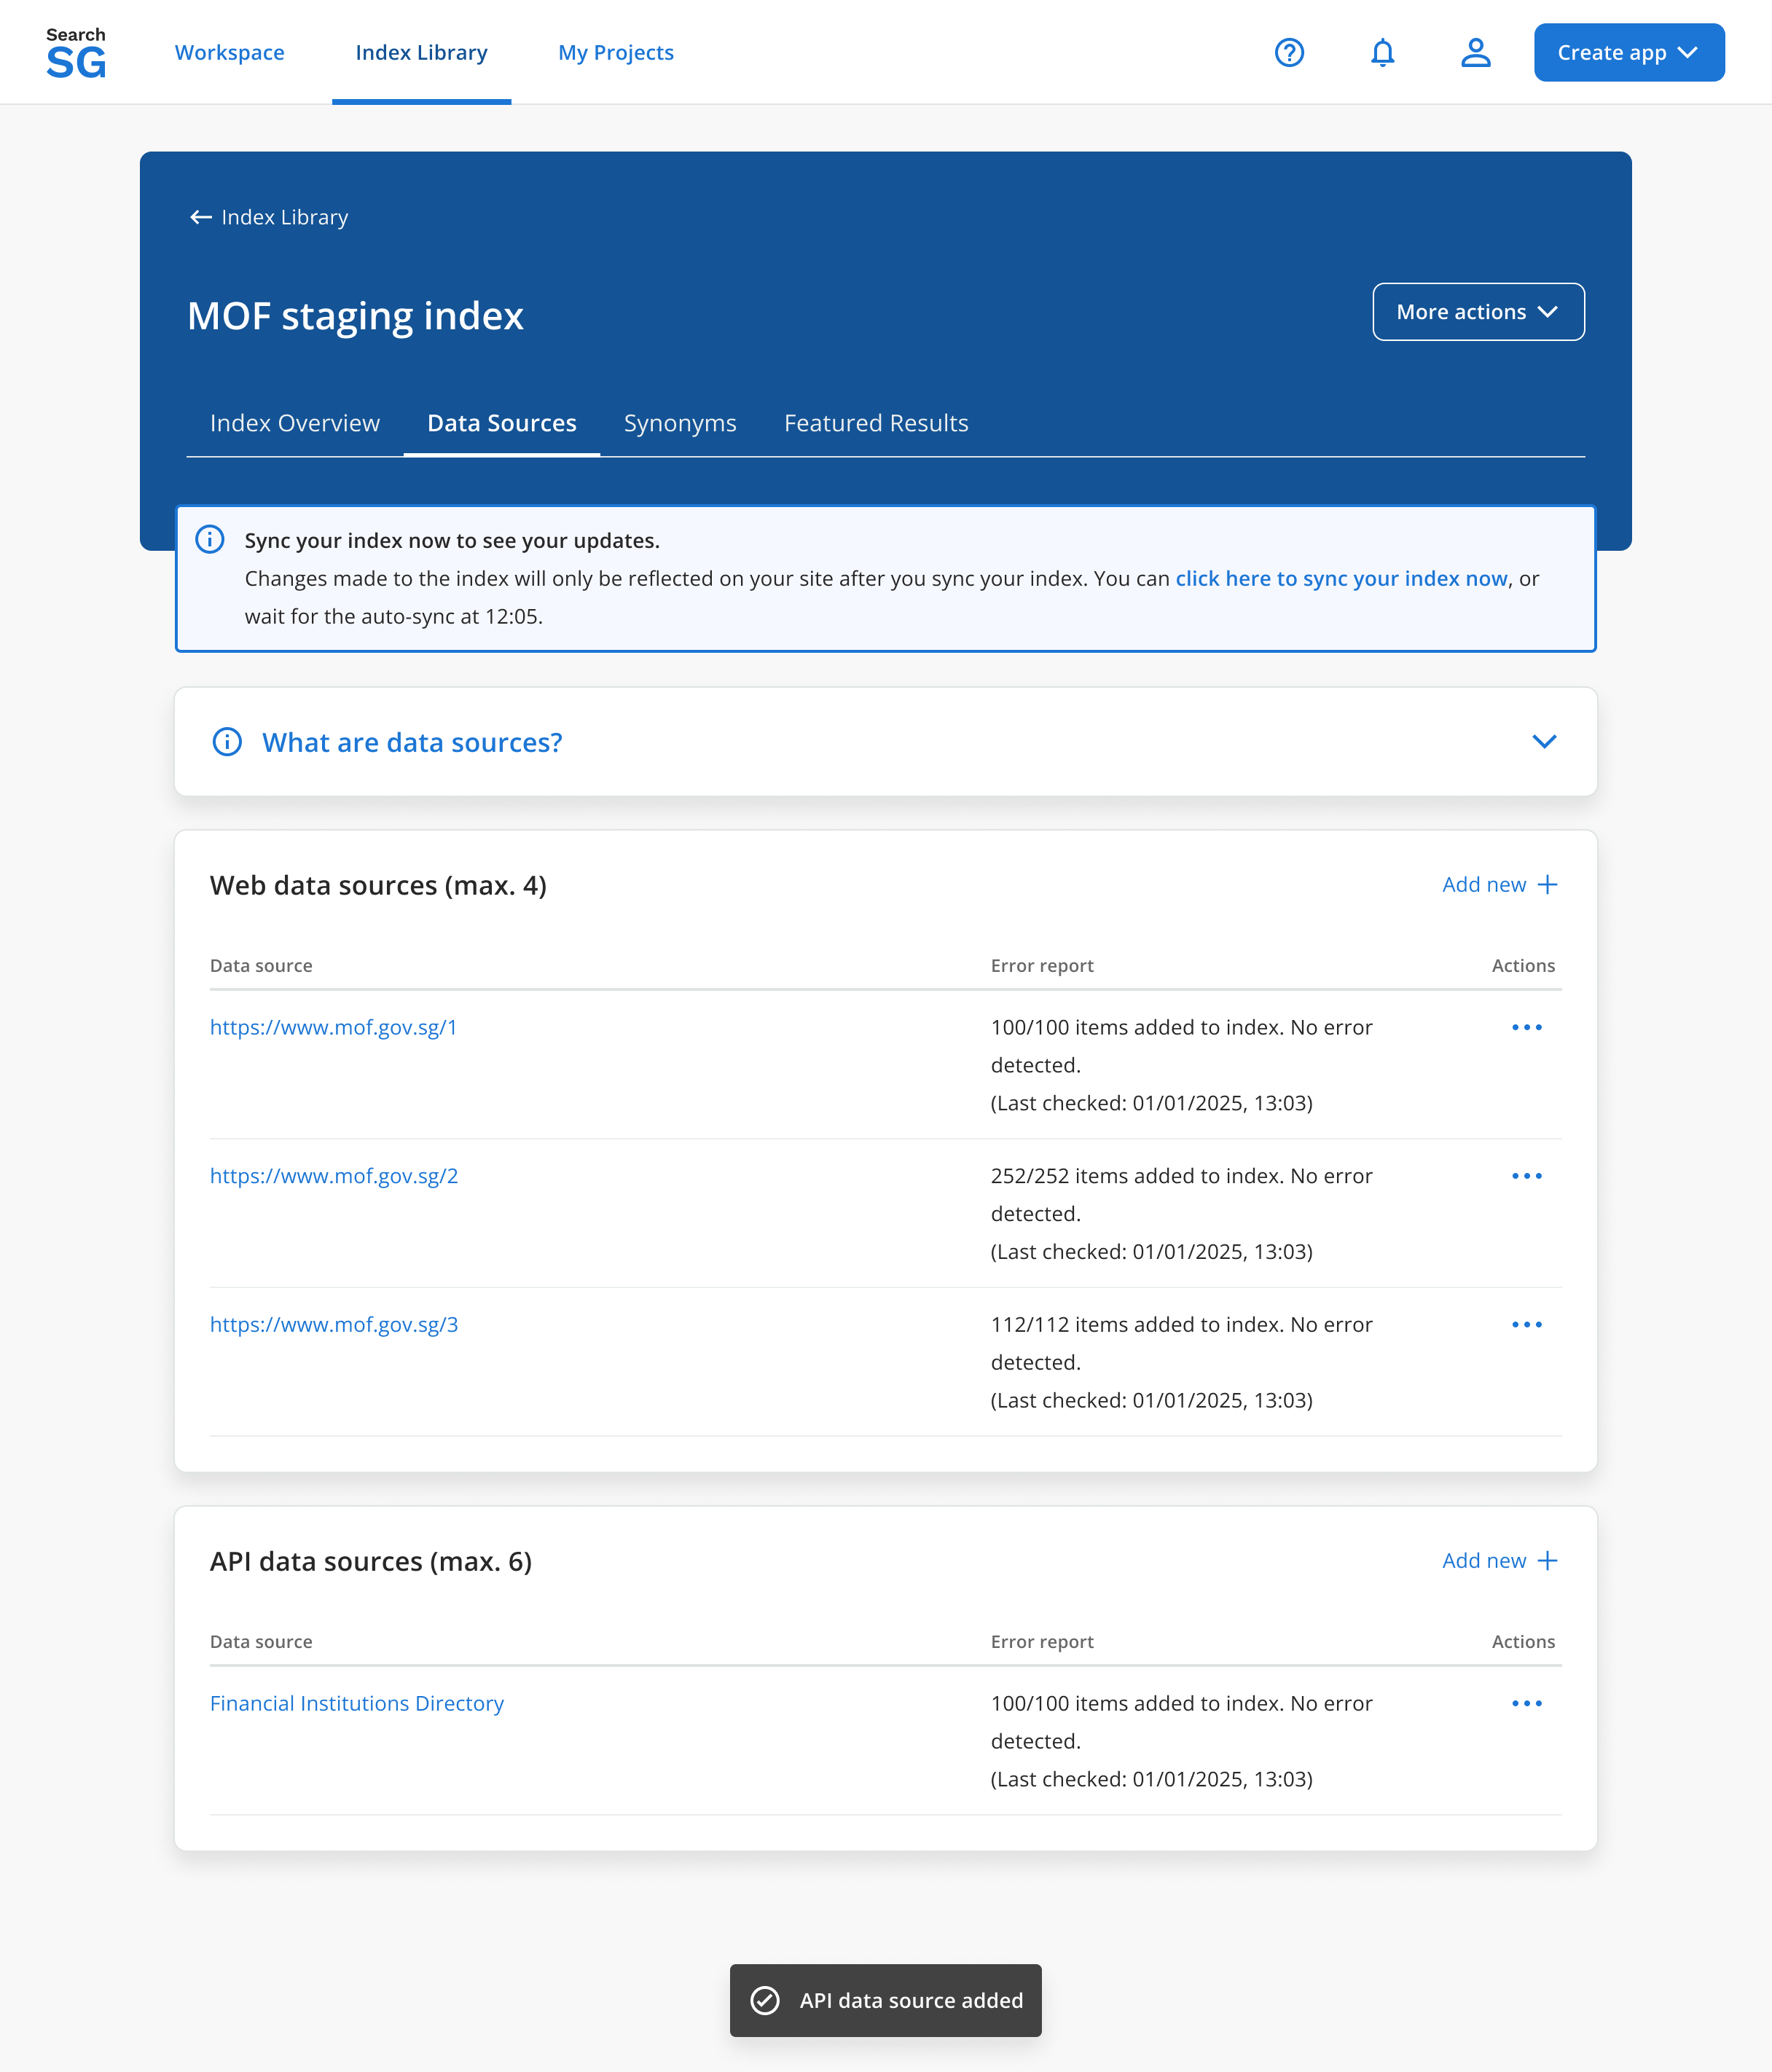Expand What are data sources chevron
Viewport: 1772px width, 2072px height.
[x=1544, y=742]
